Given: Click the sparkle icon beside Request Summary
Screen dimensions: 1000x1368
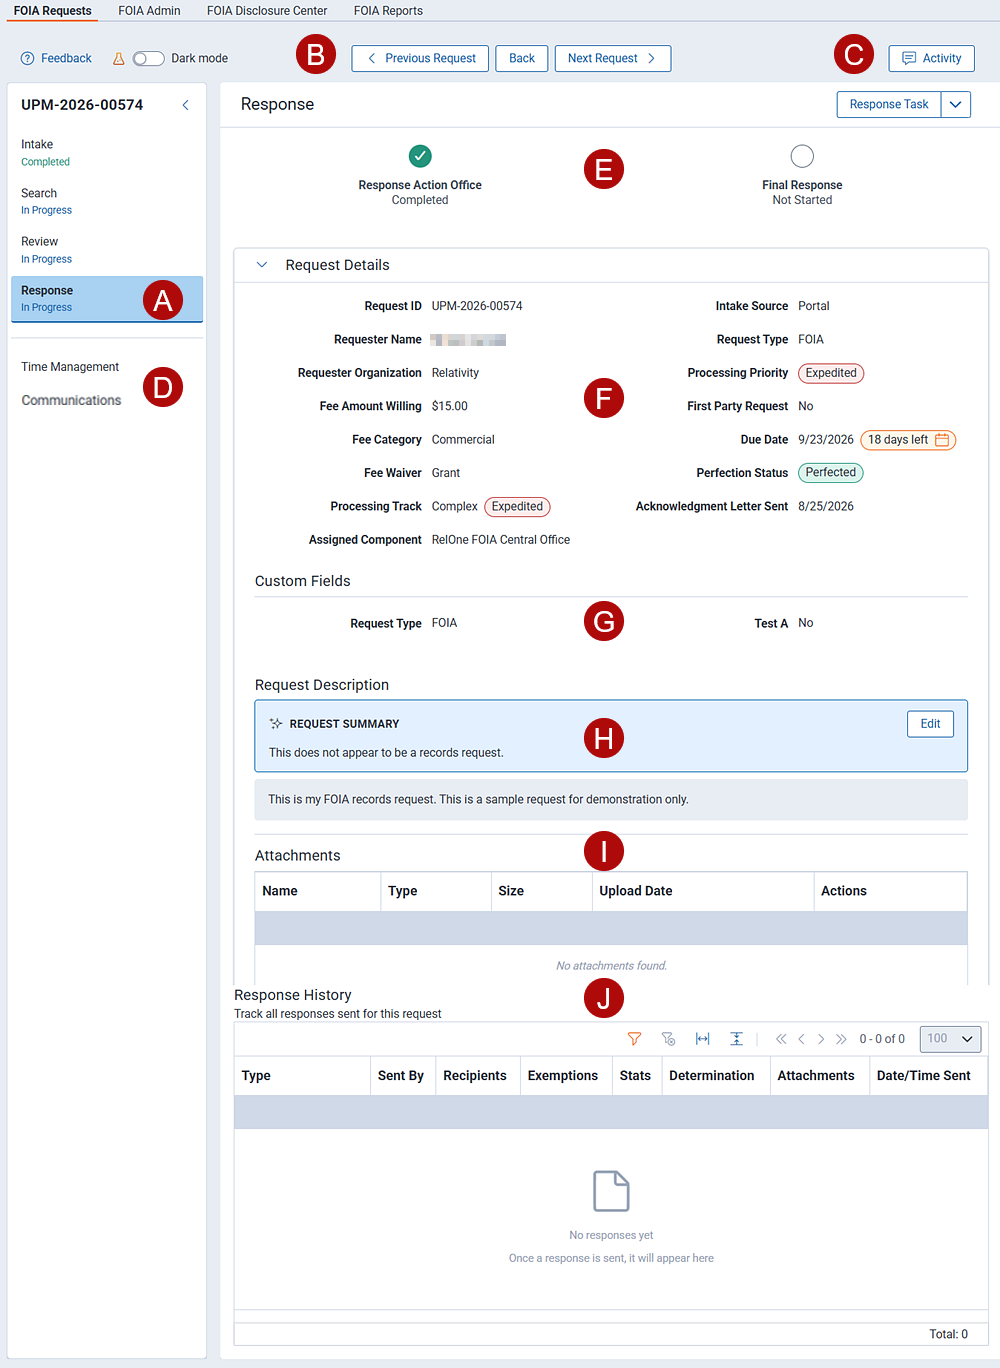Looking at the screenshot, I should [276, 724].
